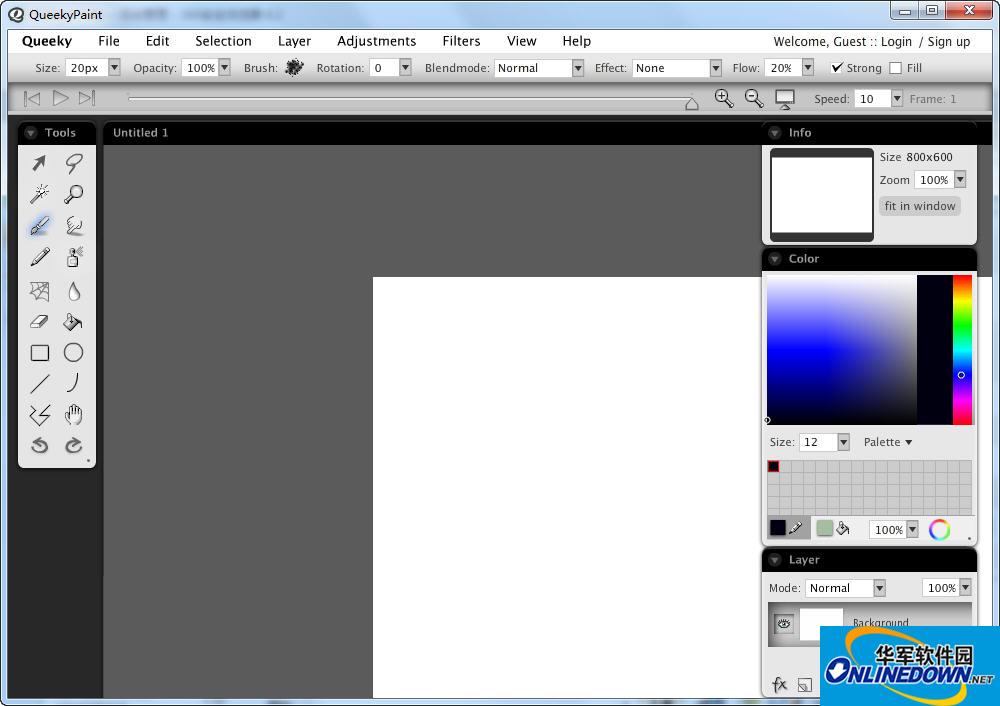The height and width of the screenshot is (706, 1000).
Task: Choose the magnifier zoom tool in Tools
Action: click(73, 194)
